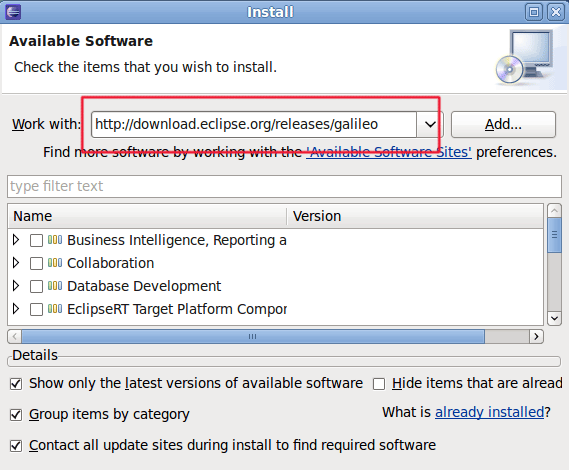Toggle Group items by category

click(x=16, y=414)
